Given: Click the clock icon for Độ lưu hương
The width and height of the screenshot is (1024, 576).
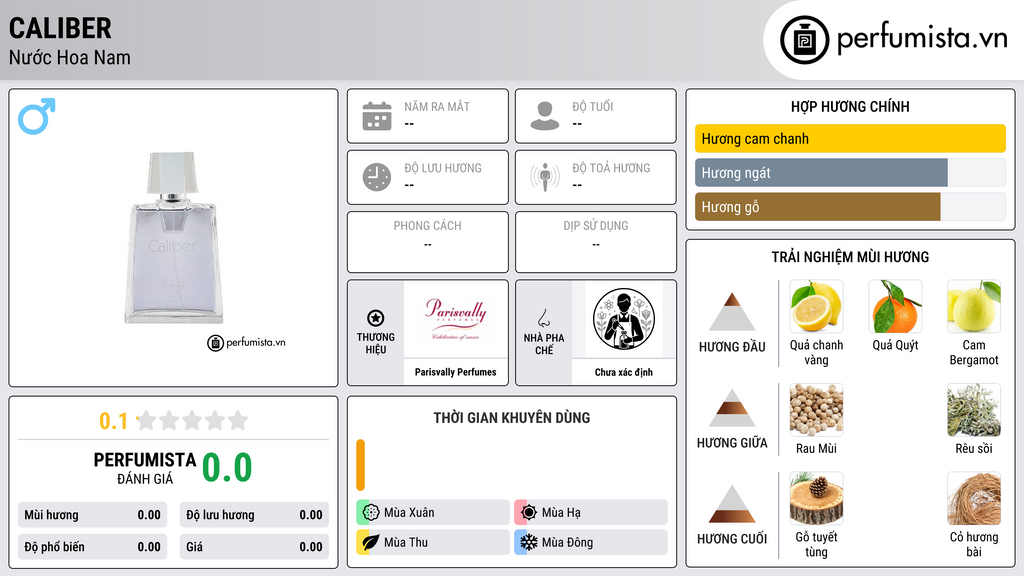Looking at the screenshot, I should click(x=377, y=177).
